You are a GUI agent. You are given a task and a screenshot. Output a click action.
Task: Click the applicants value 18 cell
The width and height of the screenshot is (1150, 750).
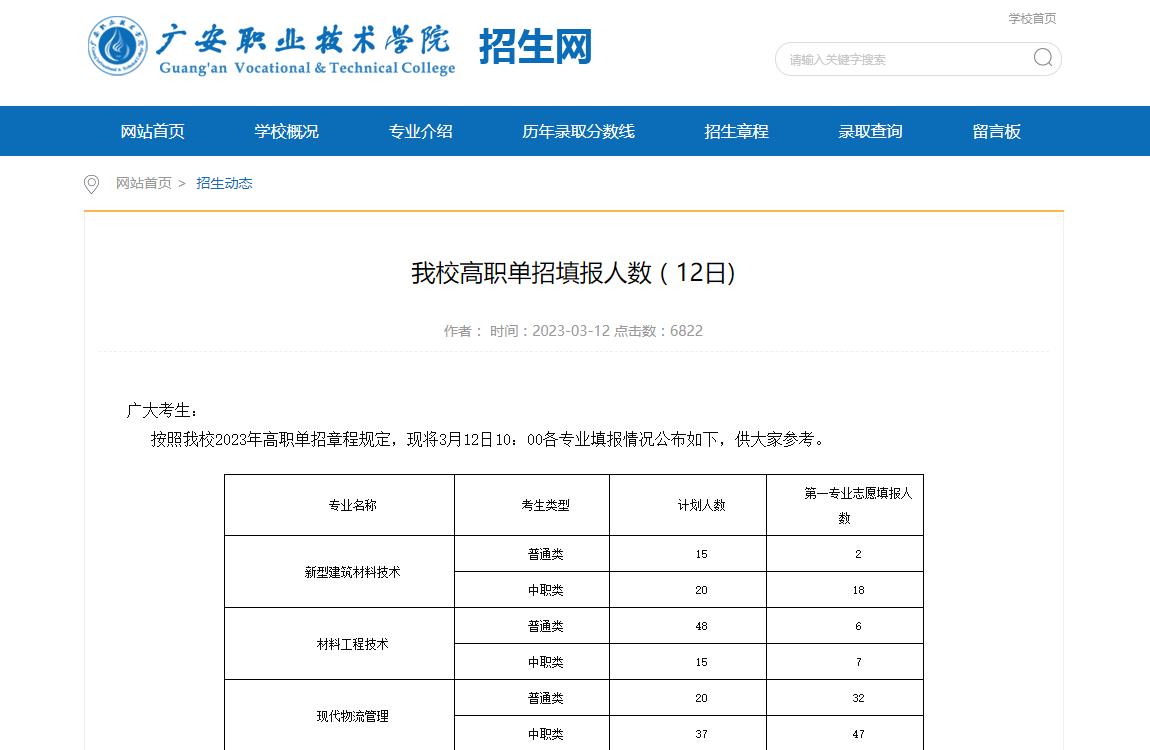pyautogui.click(x=845, y=590)
